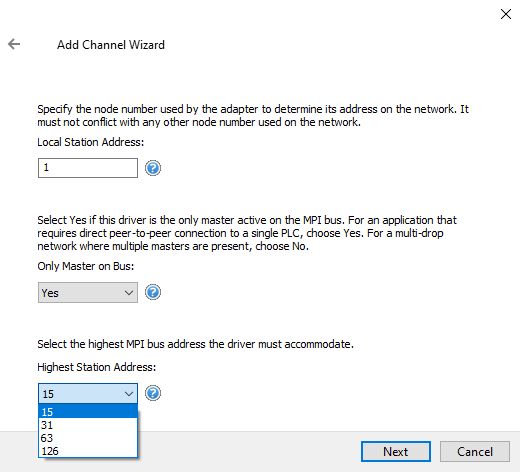Click into the Local Station Address field
Viewport: 520px width, 472px height.
88,168
